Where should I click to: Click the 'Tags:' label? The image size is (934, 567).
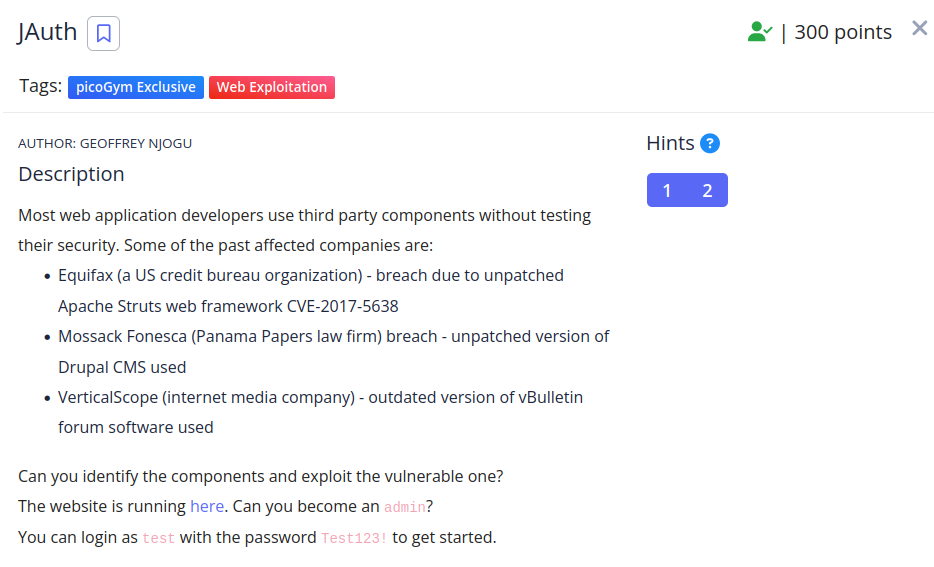[x=40, y=86]
